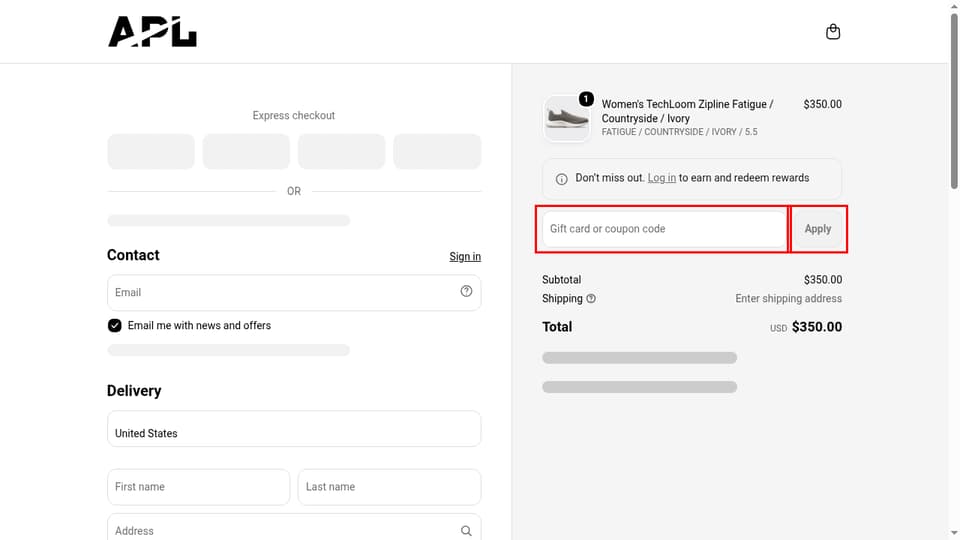Click the 'Express checkout' label
This screenshot has height=540, width=960.
click(294, 115)
